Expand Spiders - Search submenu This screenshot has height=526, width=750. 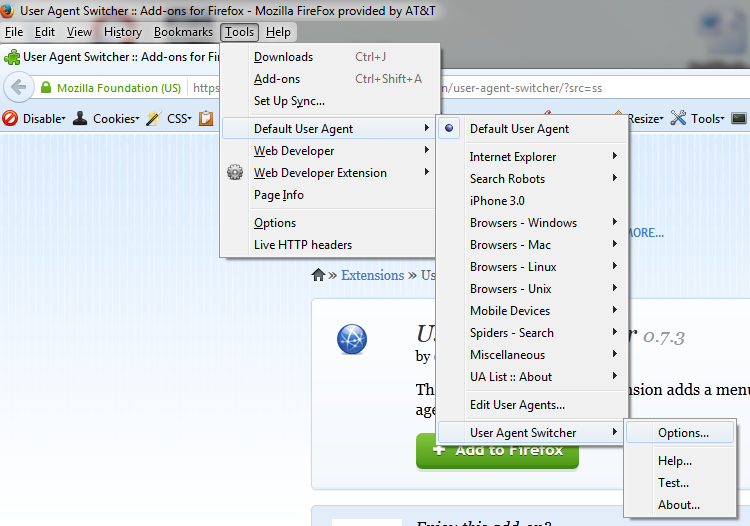point(532,332)
